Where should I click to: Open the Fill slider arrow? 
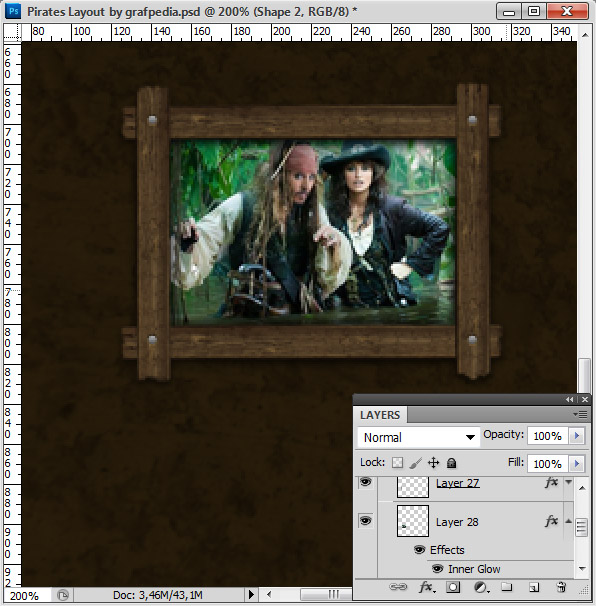point(577,463)
